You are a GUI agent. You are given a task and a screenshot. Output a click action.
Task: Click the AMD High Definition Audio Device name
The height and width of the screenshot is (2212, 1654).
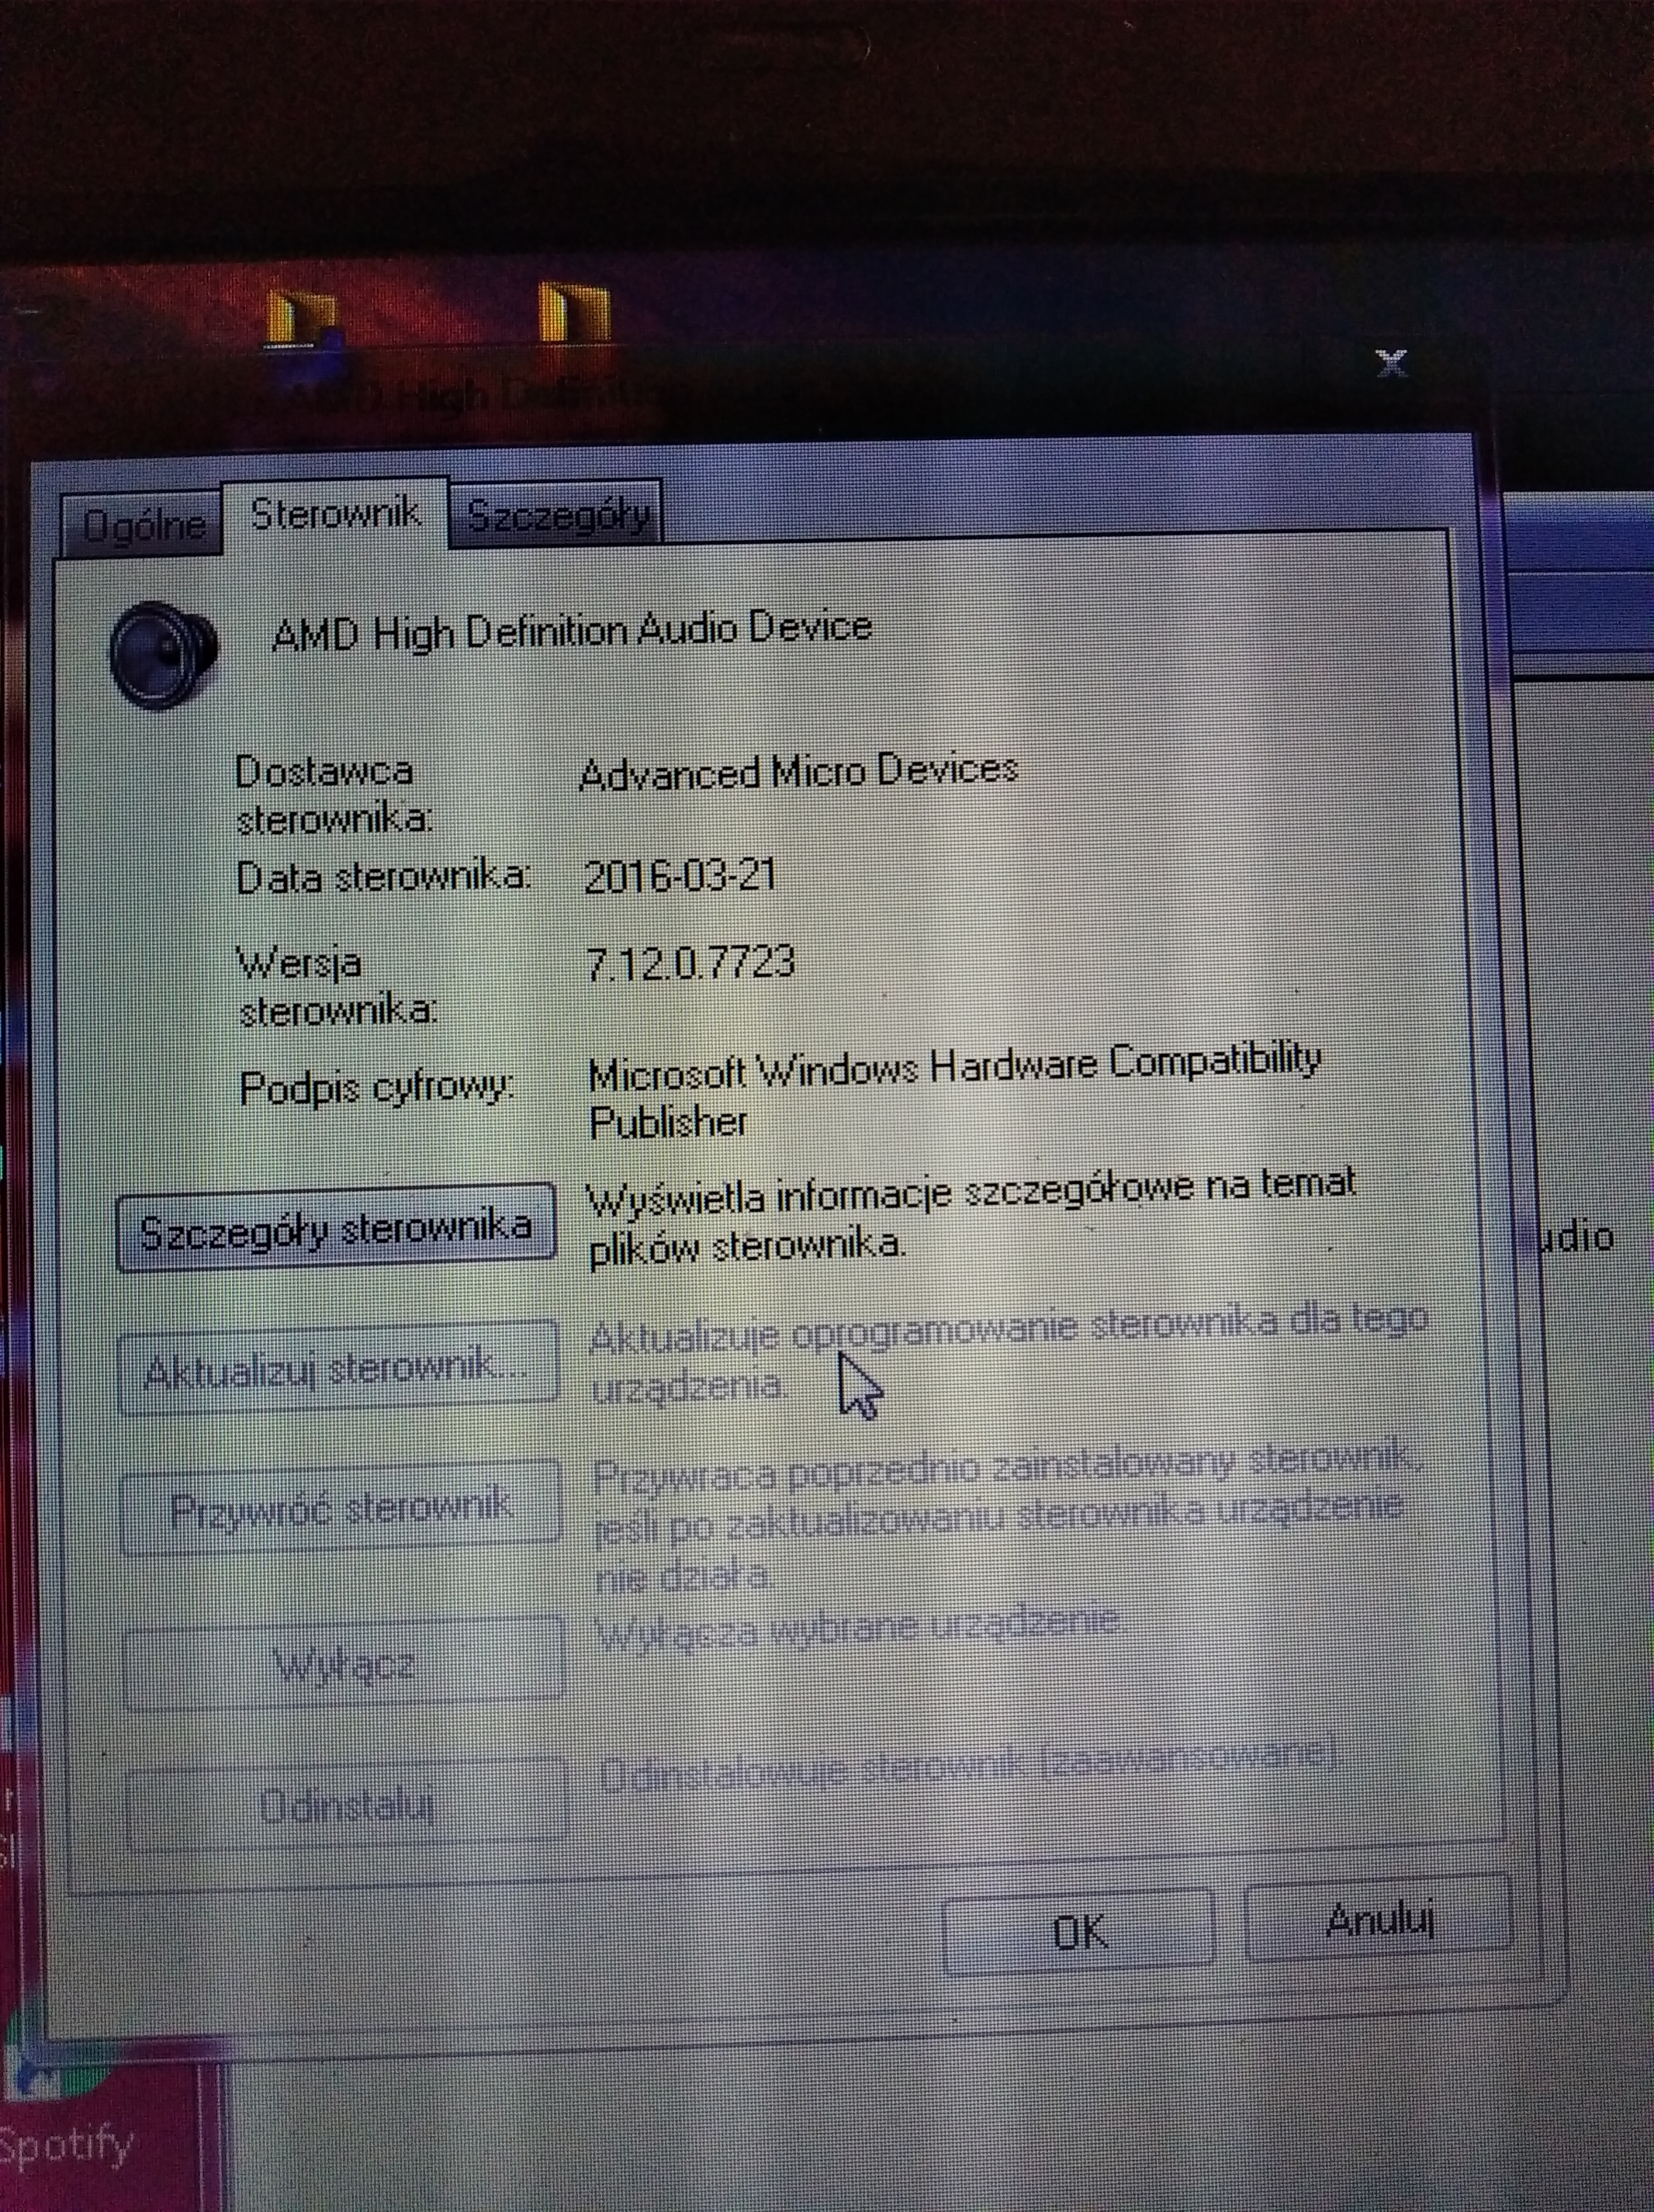572,631
